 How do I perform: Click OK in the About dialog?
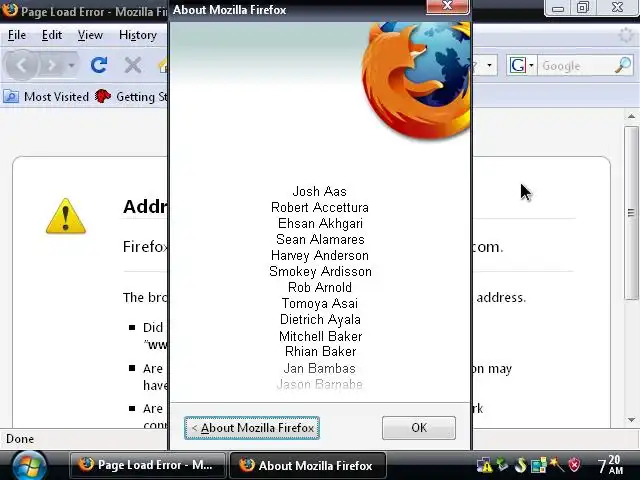pyautogui.click(x=419, y=428)
